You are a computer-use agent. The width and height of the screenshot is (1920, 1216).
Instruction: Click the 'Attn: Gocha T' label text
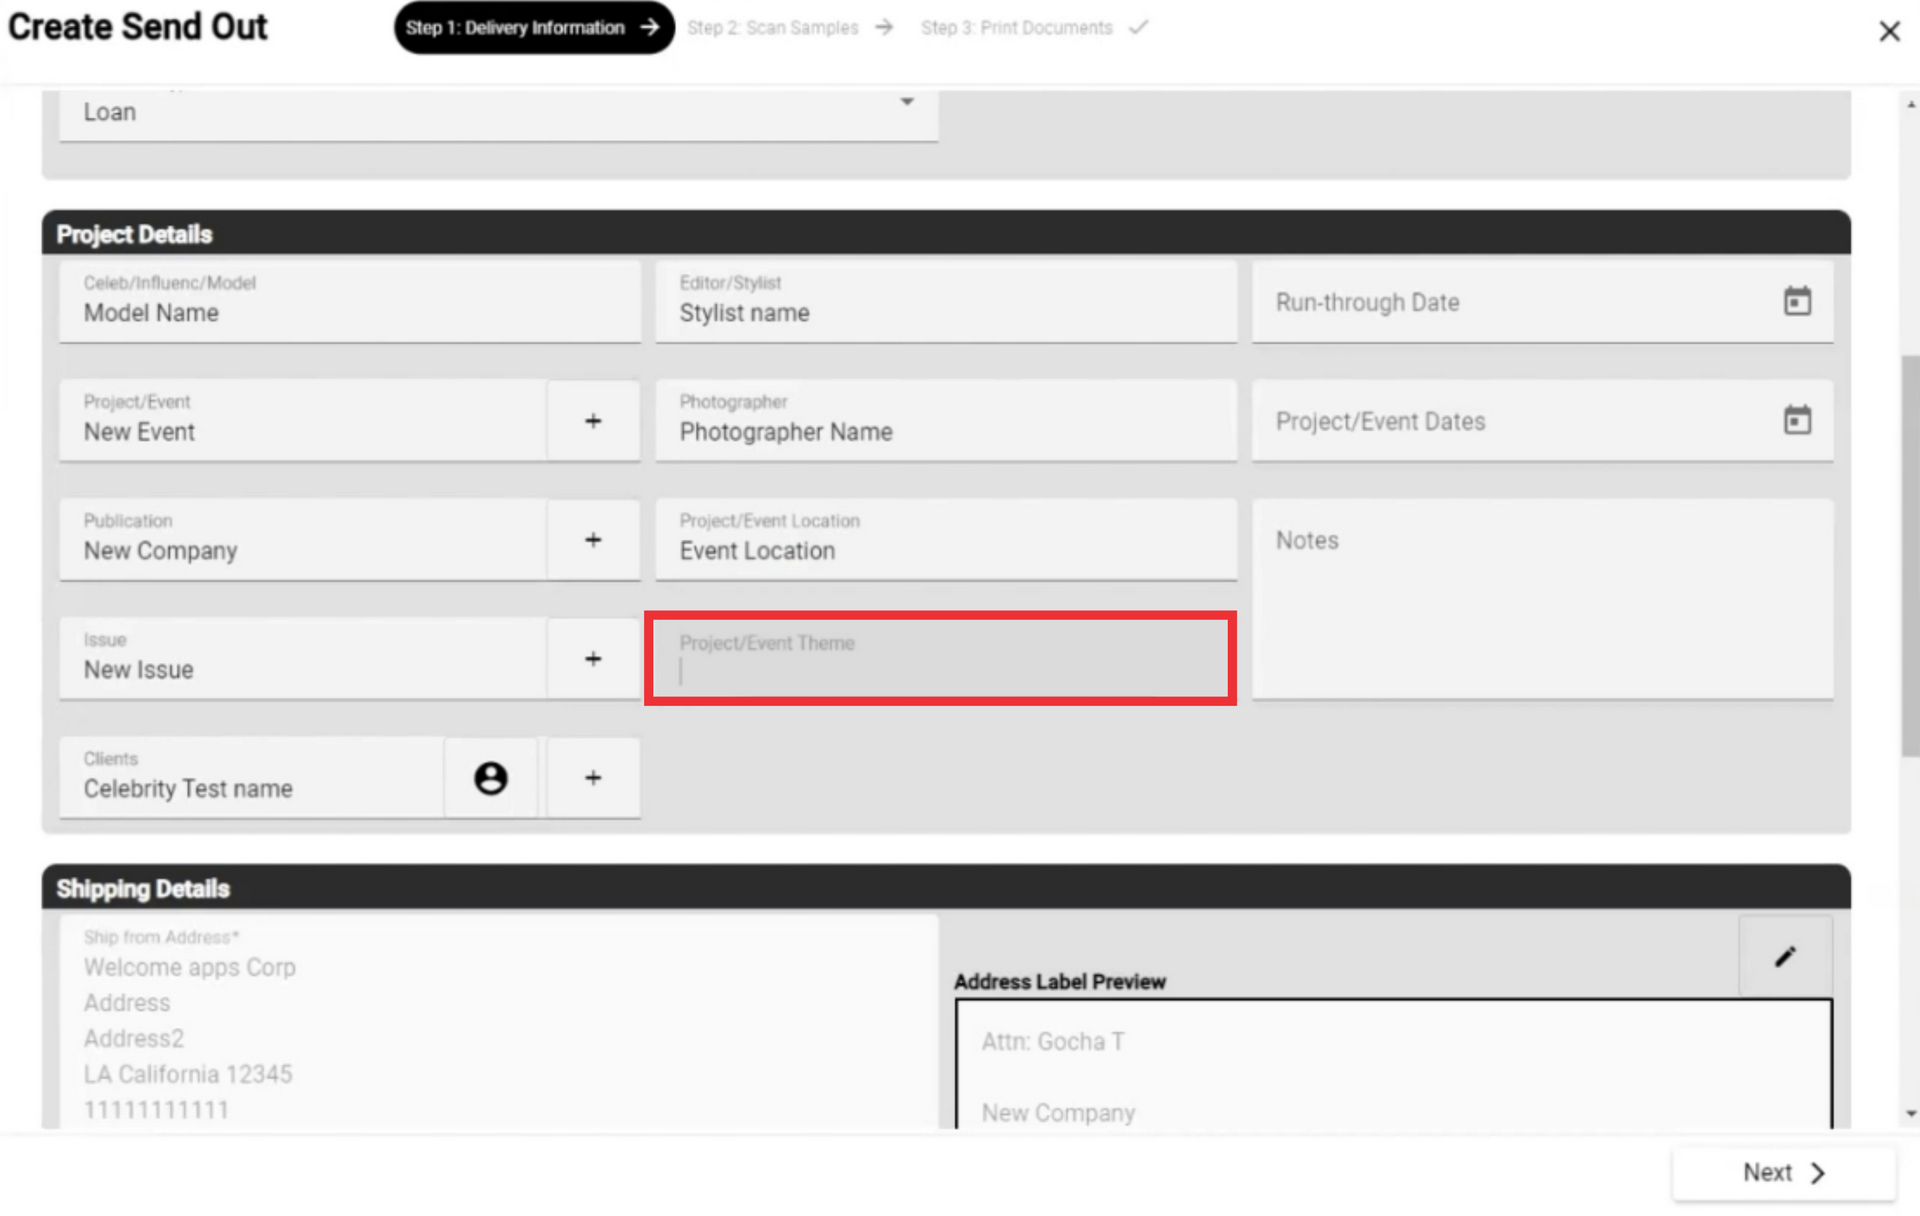(x=1052, y=1042)
